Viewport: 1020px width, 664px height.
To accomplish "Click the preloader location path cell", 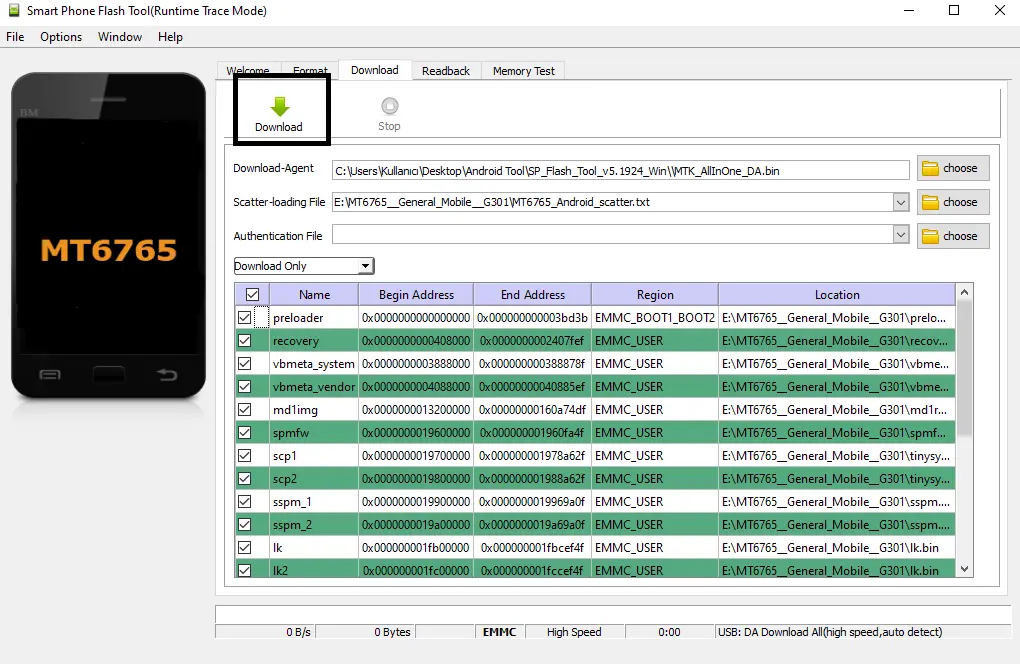I will [837, 317].
